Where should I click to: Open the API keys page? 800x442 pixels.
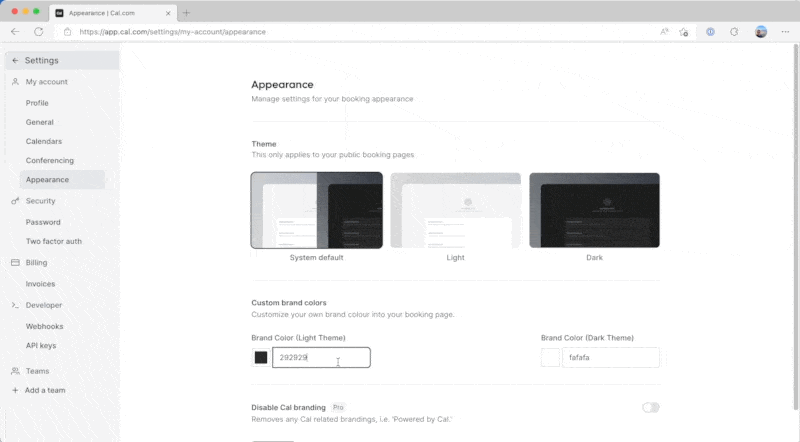41,346
